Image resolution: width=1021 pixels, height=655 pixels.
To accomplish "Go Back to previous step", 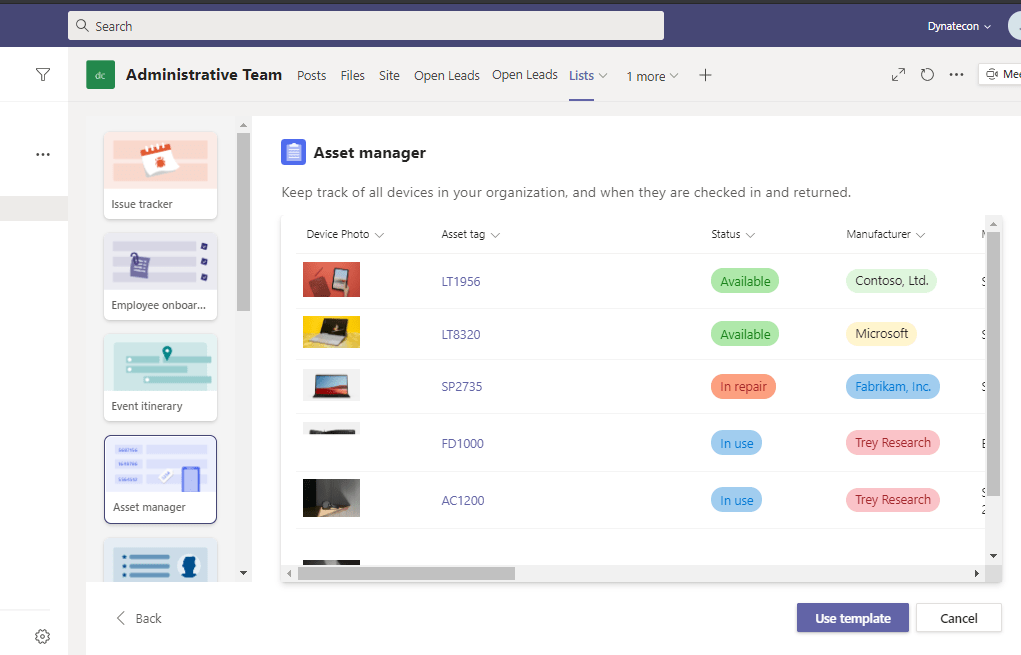I will (x=138, y=618).
